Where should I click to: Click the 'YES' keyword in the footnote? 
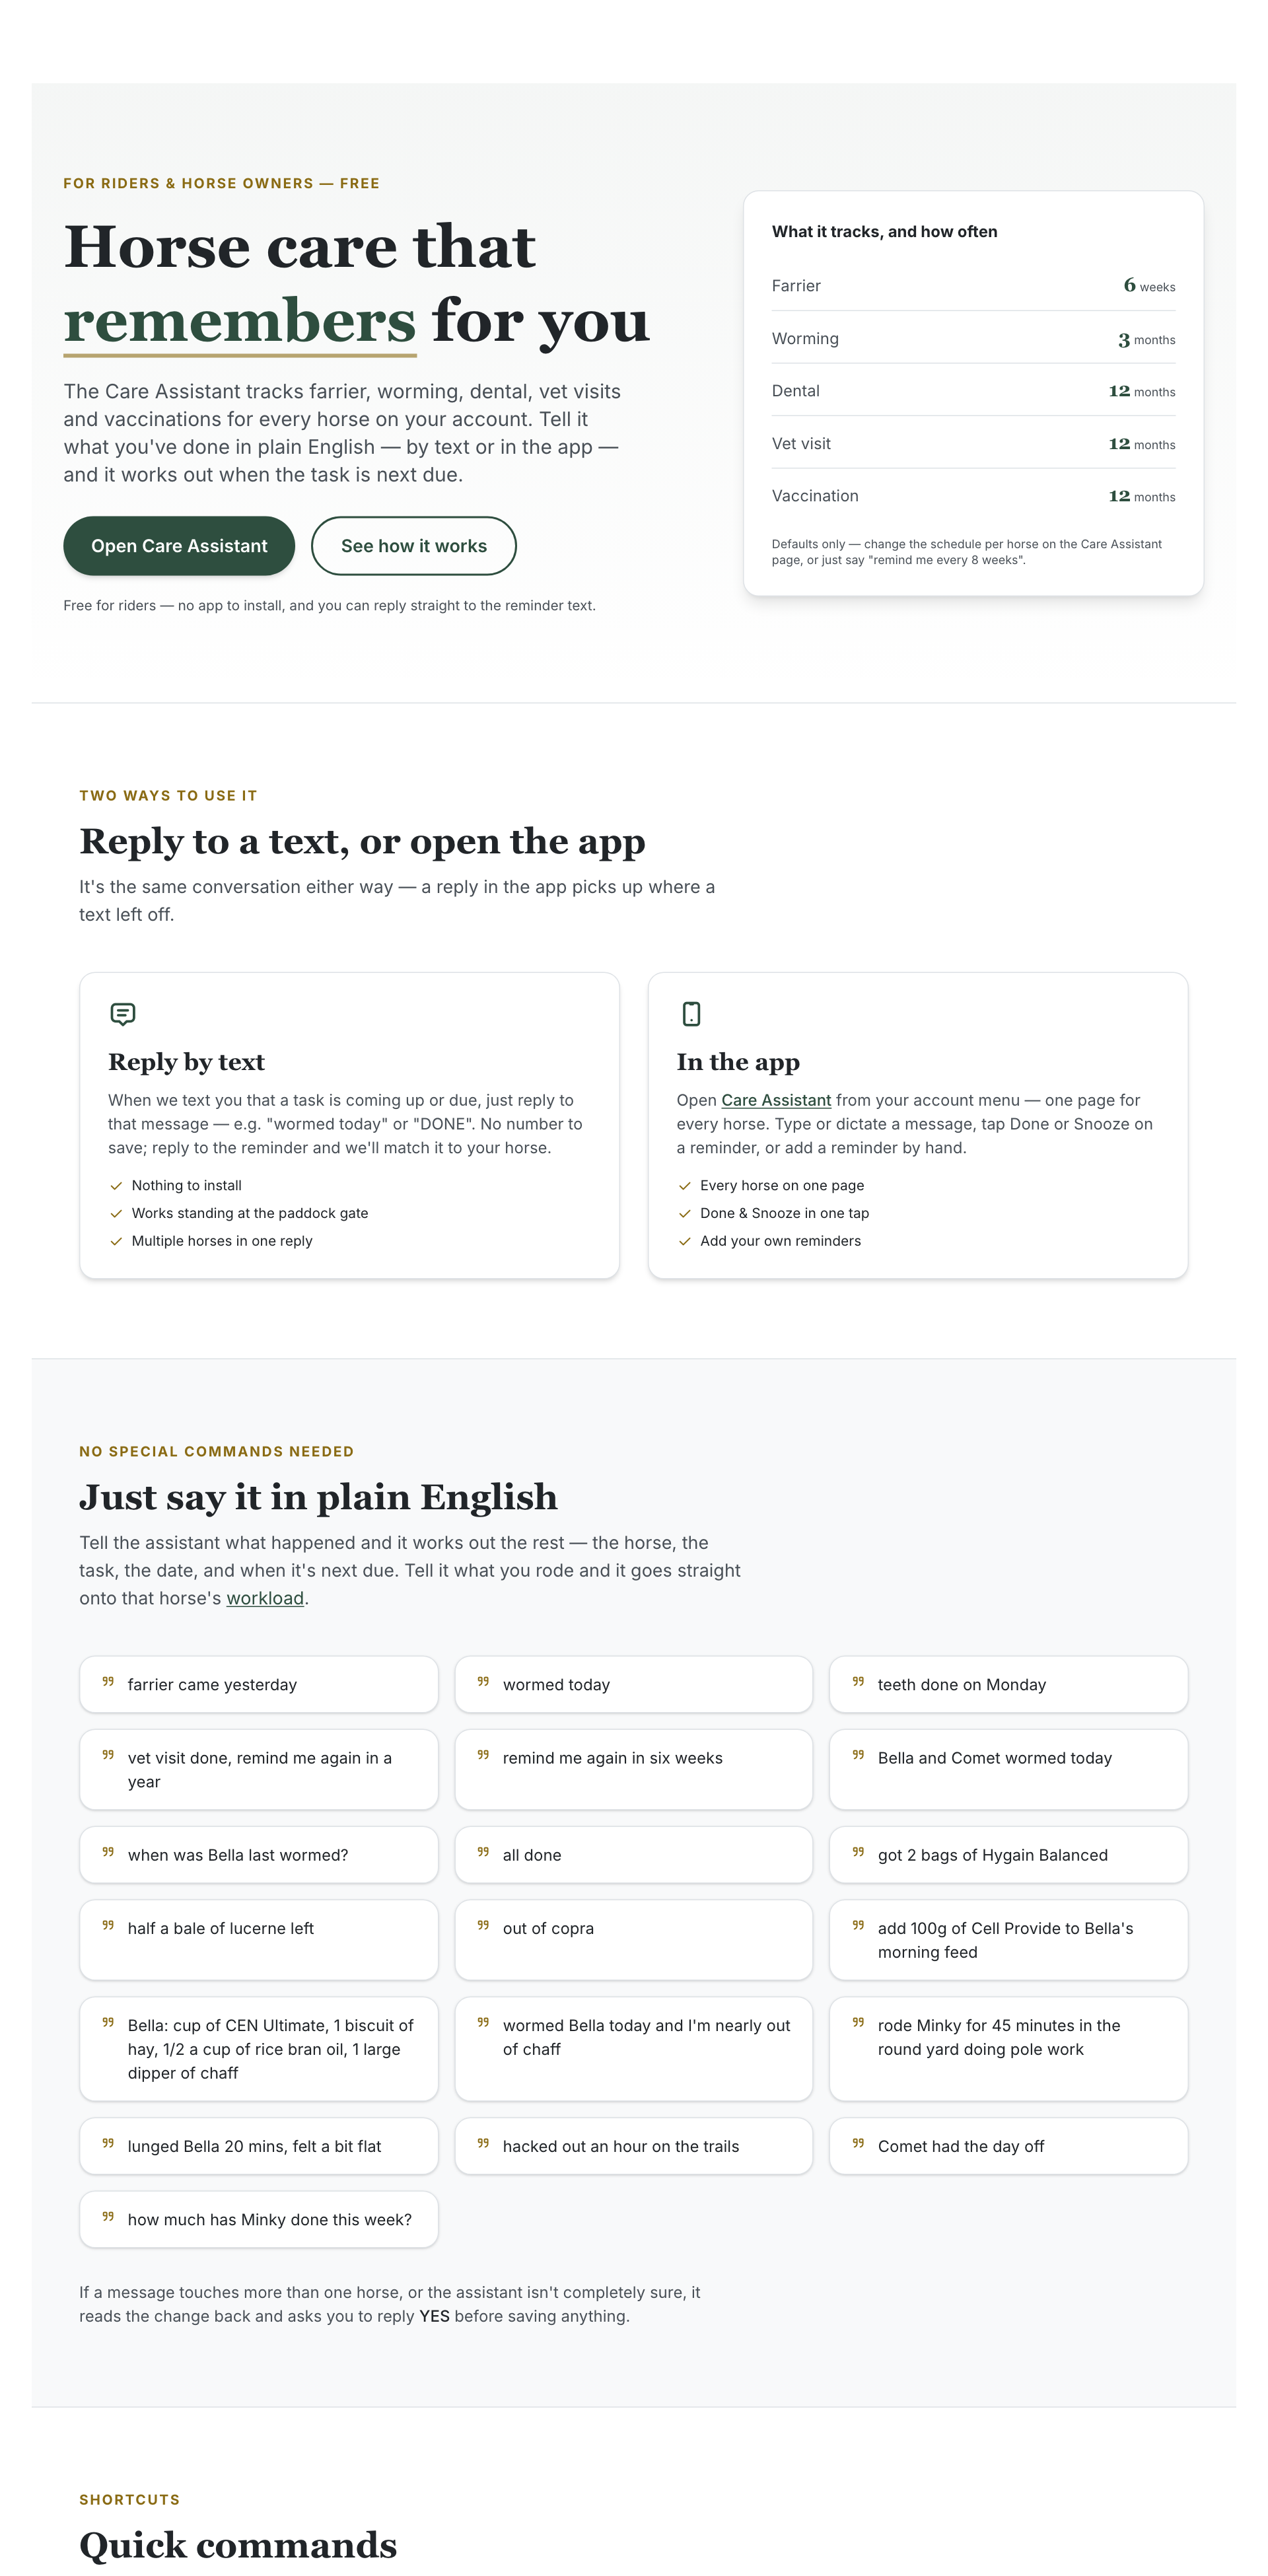[434, 2317]
